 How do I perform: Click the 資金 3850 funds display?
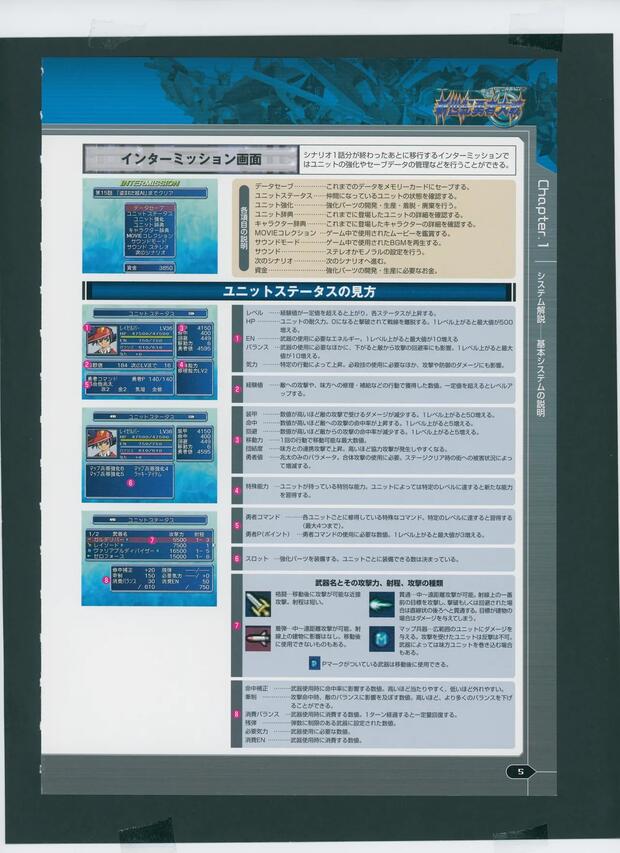(150, 267)
